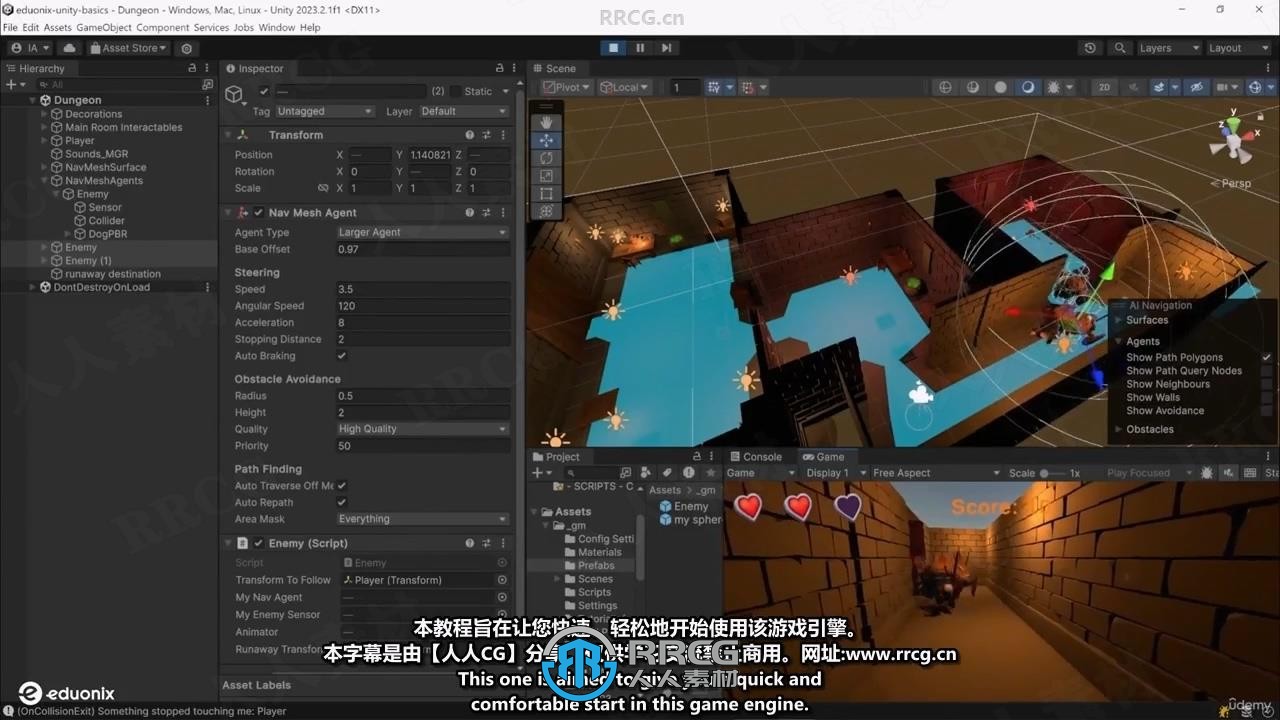Open object picker for Transform To Follow

[x=502, y=580]
